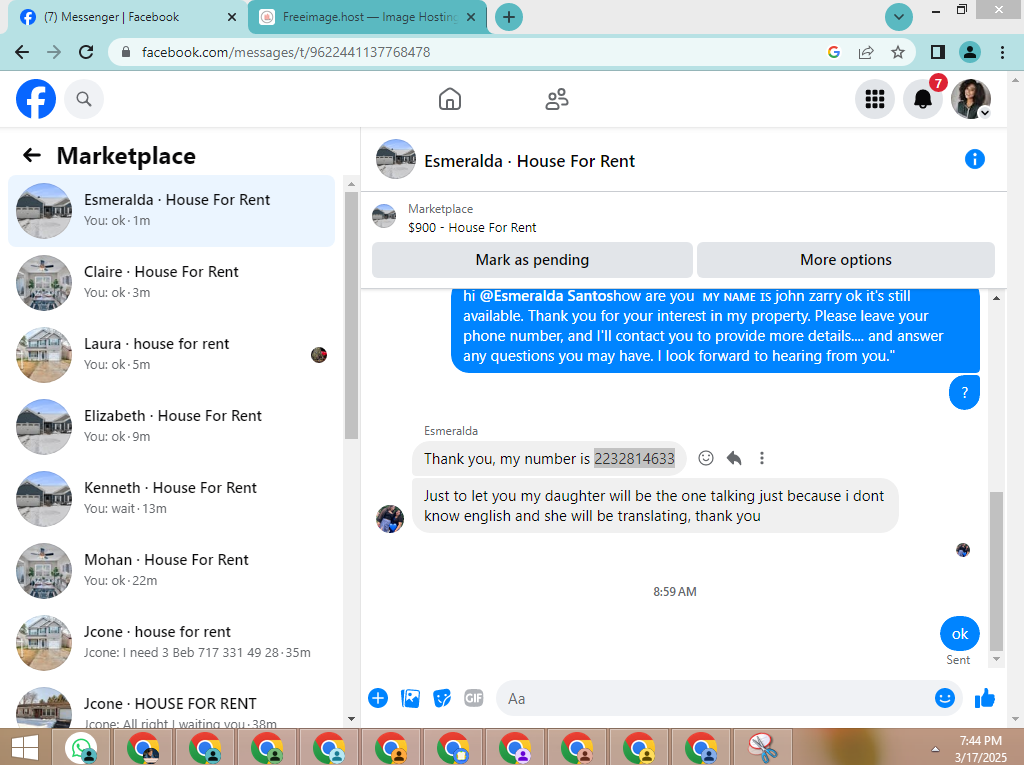Click the Mark as pending button

[x=532, y=260]
